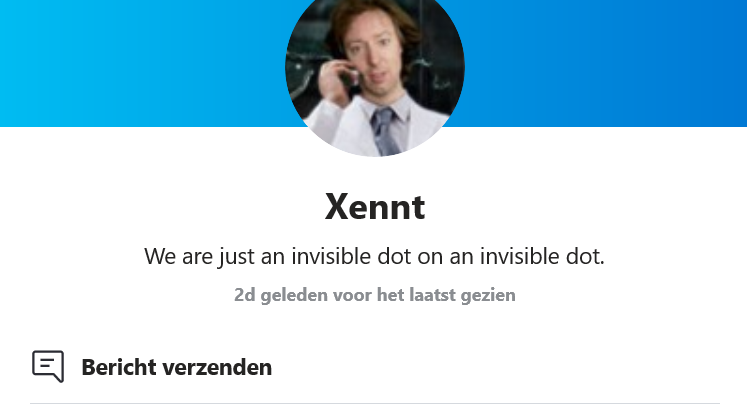The image size is (747, 410).
Task: Click the blue banner left of the avatar
Action: pyautogui.click(x=142, y=63)
